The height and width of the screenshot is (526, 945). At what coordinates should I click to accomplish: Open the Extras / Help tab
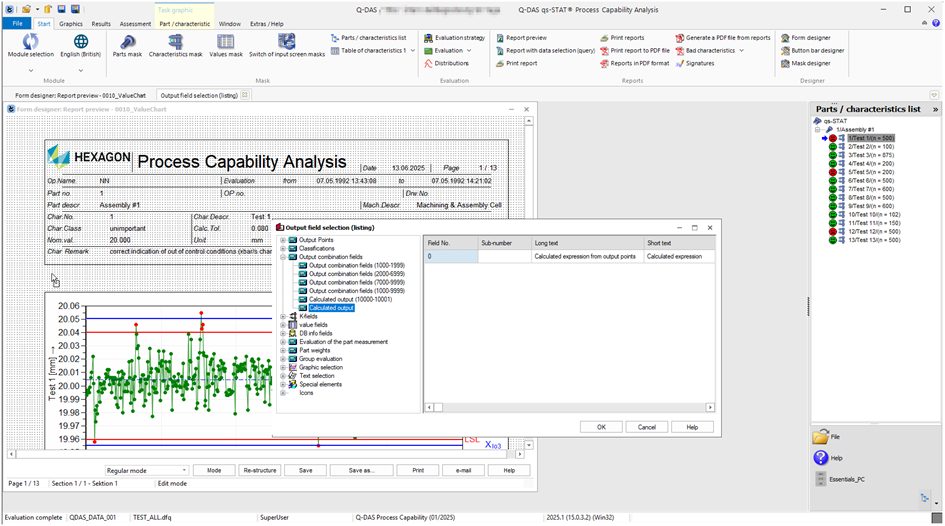266,24
